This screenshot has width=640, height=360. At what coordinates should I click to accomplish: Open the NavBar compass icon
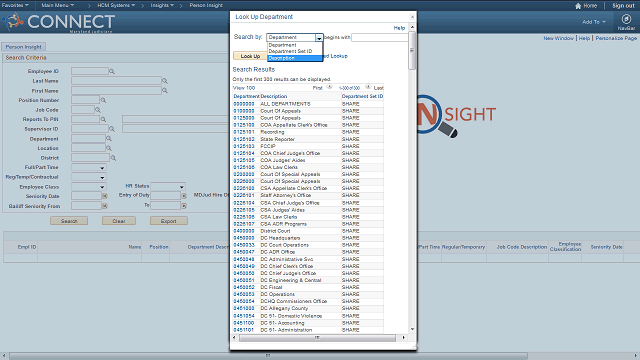pyautogui.click(x=626, y=19)
